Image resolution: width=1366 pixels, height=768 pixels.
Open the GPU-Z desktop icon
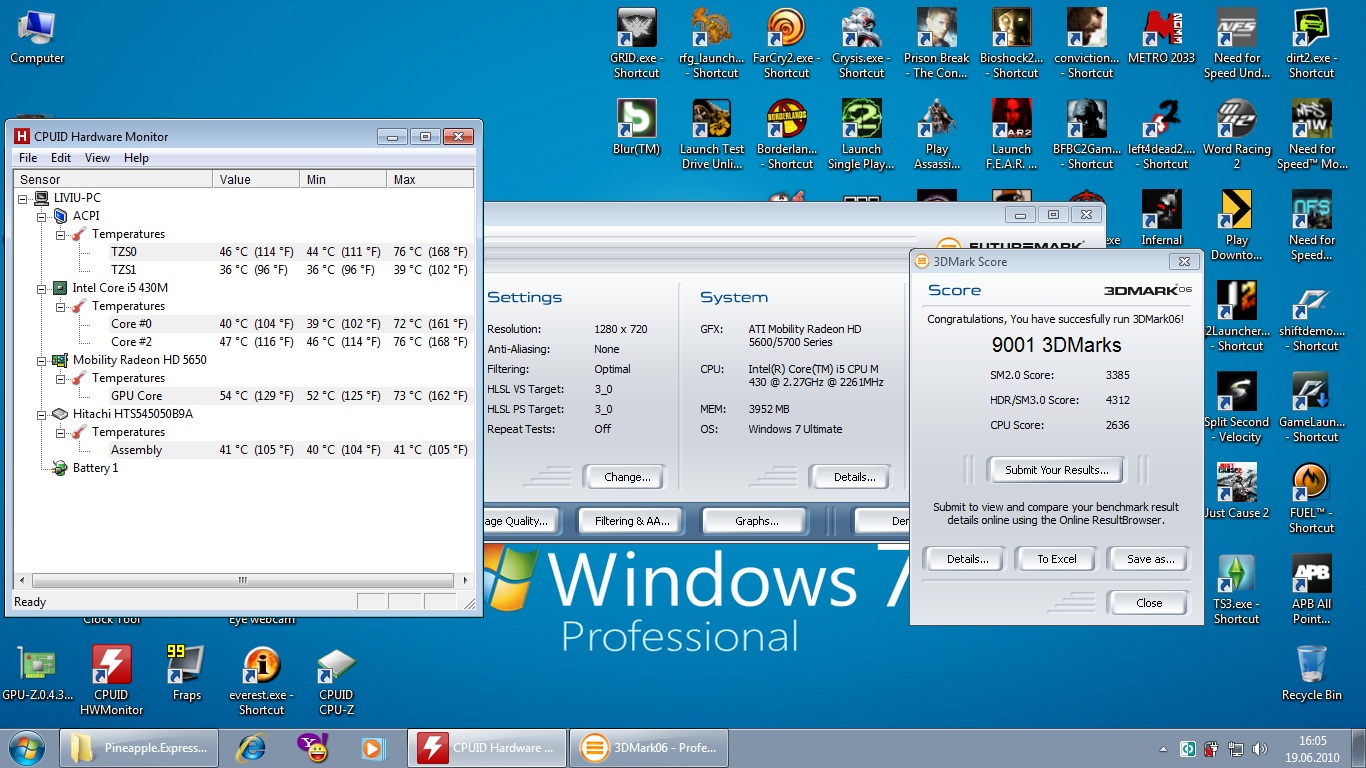tap(37, 673)
